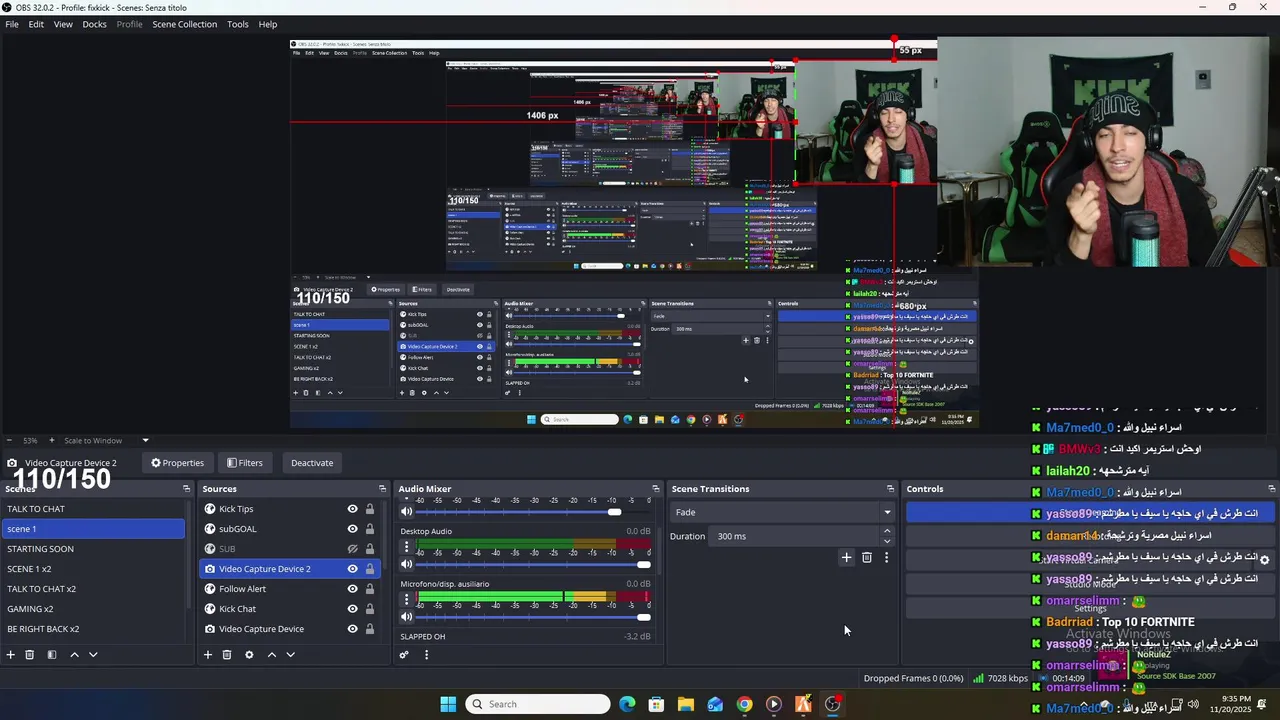Open virtual camera settings gear
Viewport: 1280px width, 720px height.
1264,560
